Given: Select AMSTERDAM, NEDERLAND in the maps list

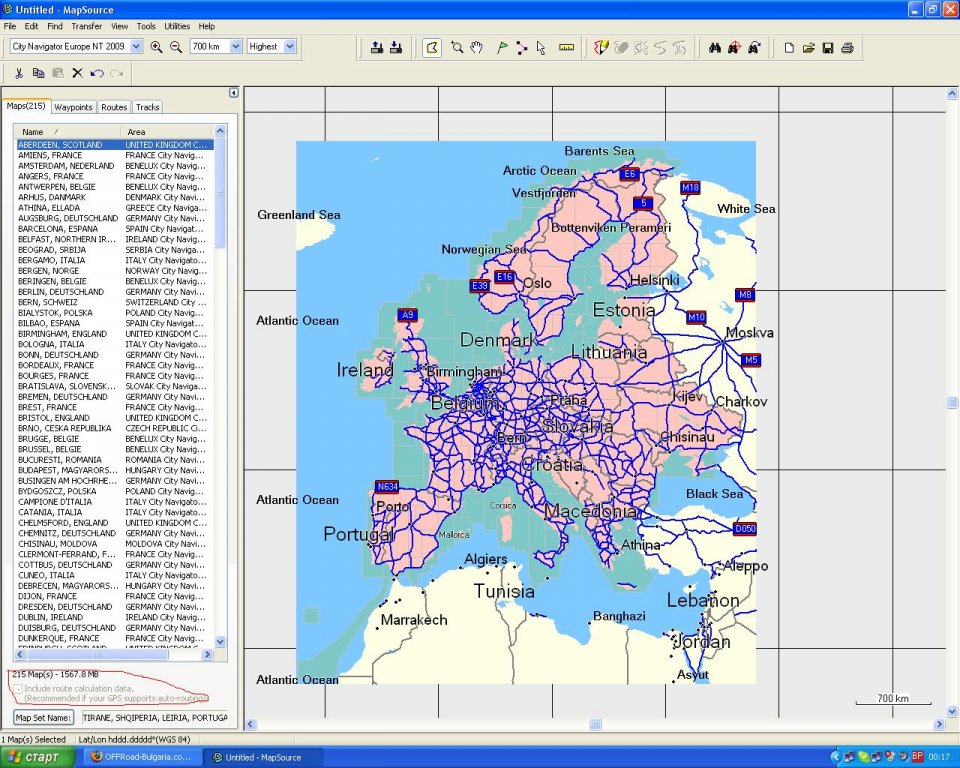Looking at the screenshot, I should pos(66,166).
